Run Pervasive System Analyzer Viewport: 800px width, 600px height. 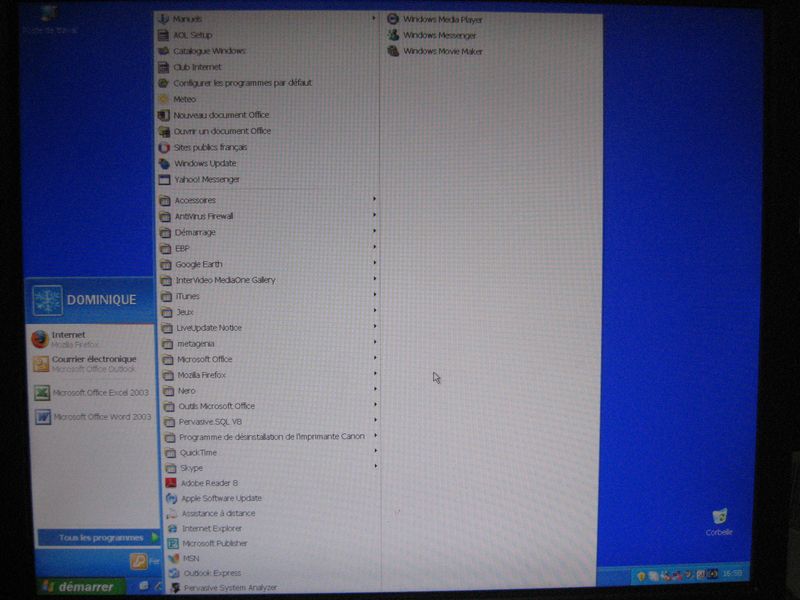tap(223, 588)
